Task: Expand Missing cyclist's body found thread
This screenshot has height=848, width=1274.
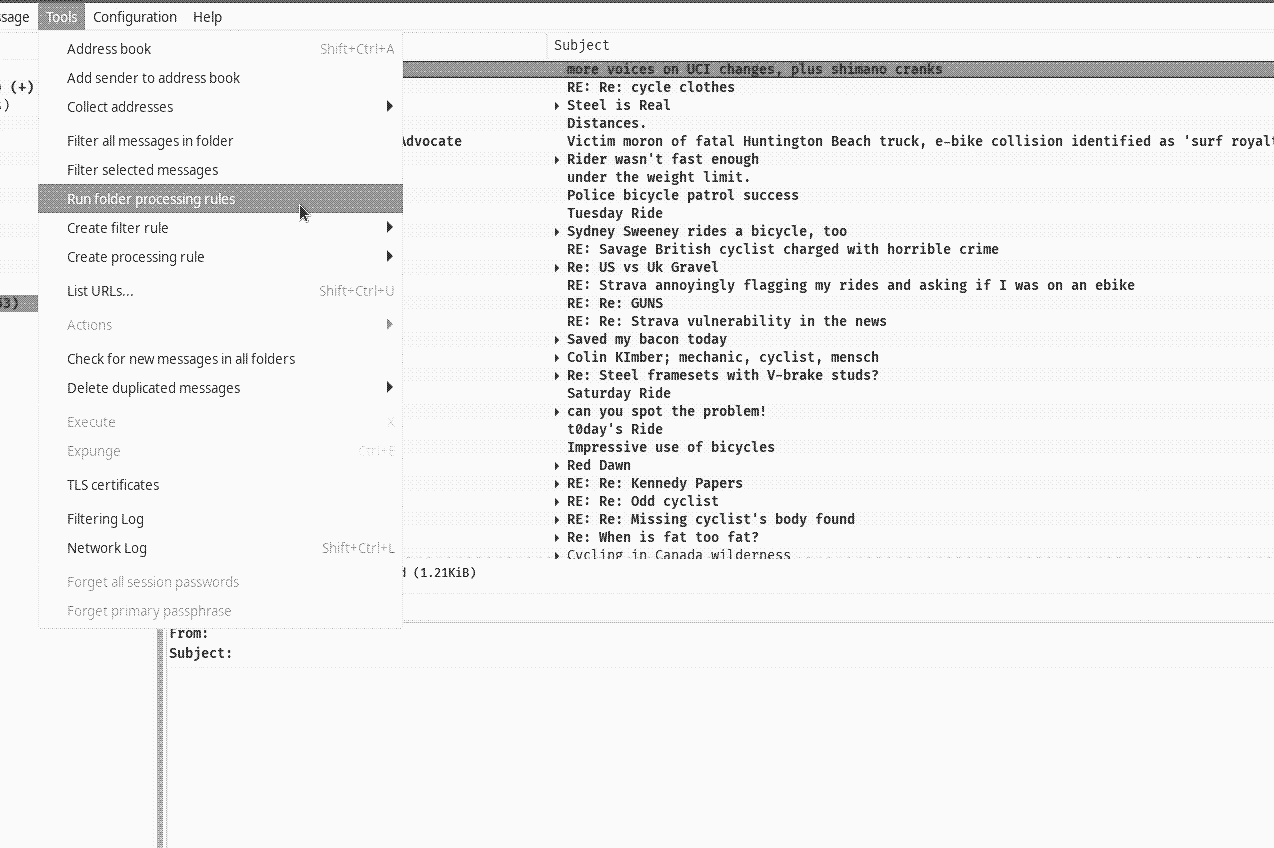Action: [557, 519]
